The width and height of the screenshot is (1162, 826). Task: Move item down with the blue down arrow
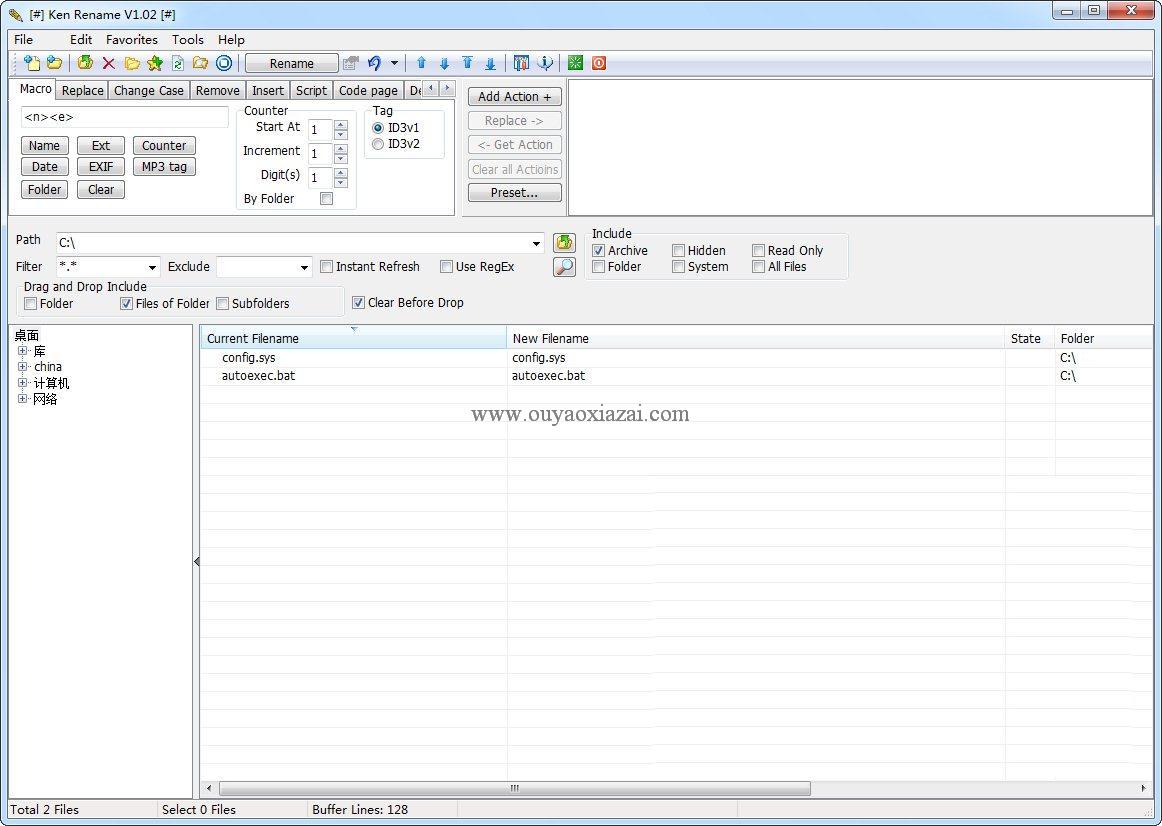445,63
